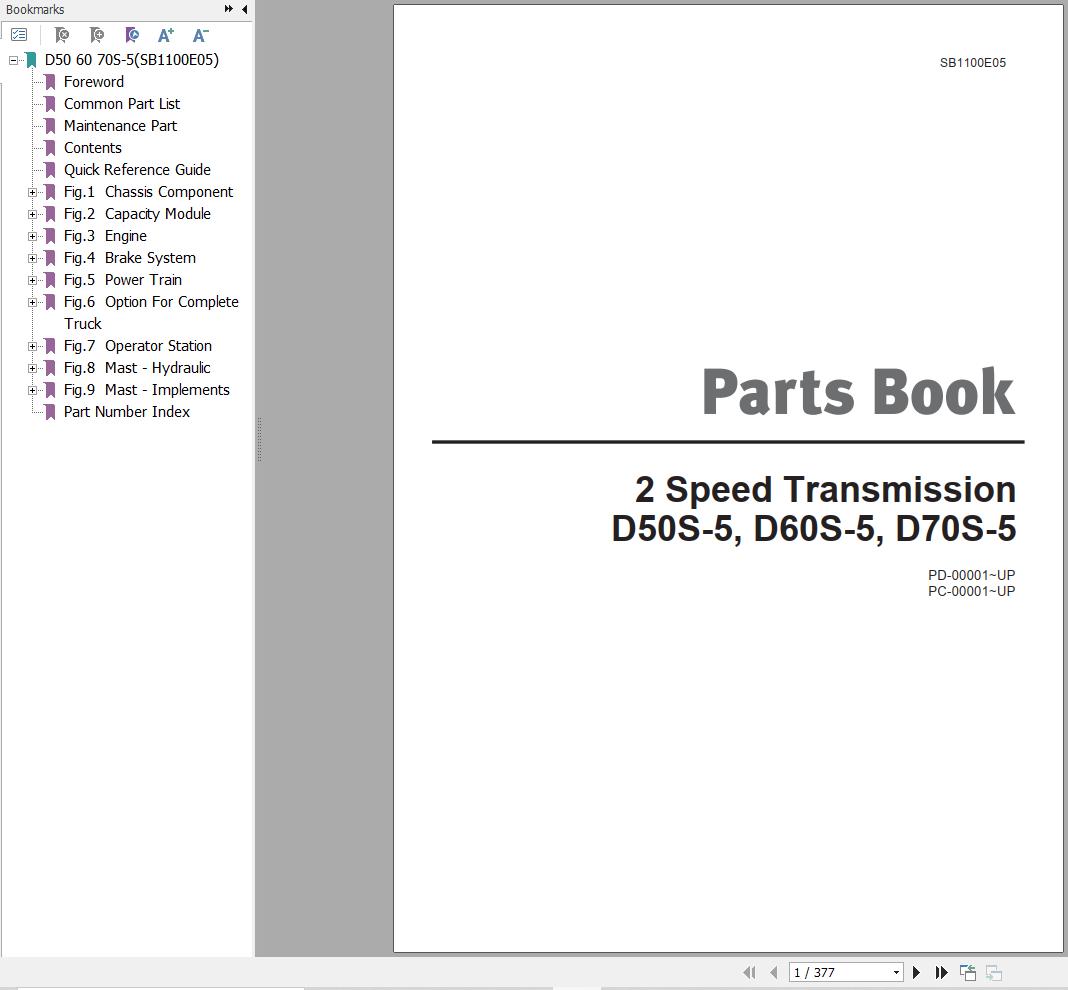Click the bookmark icon beside Quick Reference Guide
This screenshot has width=1068, height=990.
(x=50, y=170)
